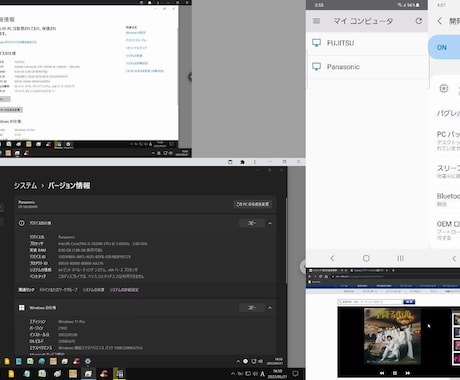Tap Android home button under マイ コンピュータ
The image size is (460, 380).
pyautogui.click(x=366, y=258)
